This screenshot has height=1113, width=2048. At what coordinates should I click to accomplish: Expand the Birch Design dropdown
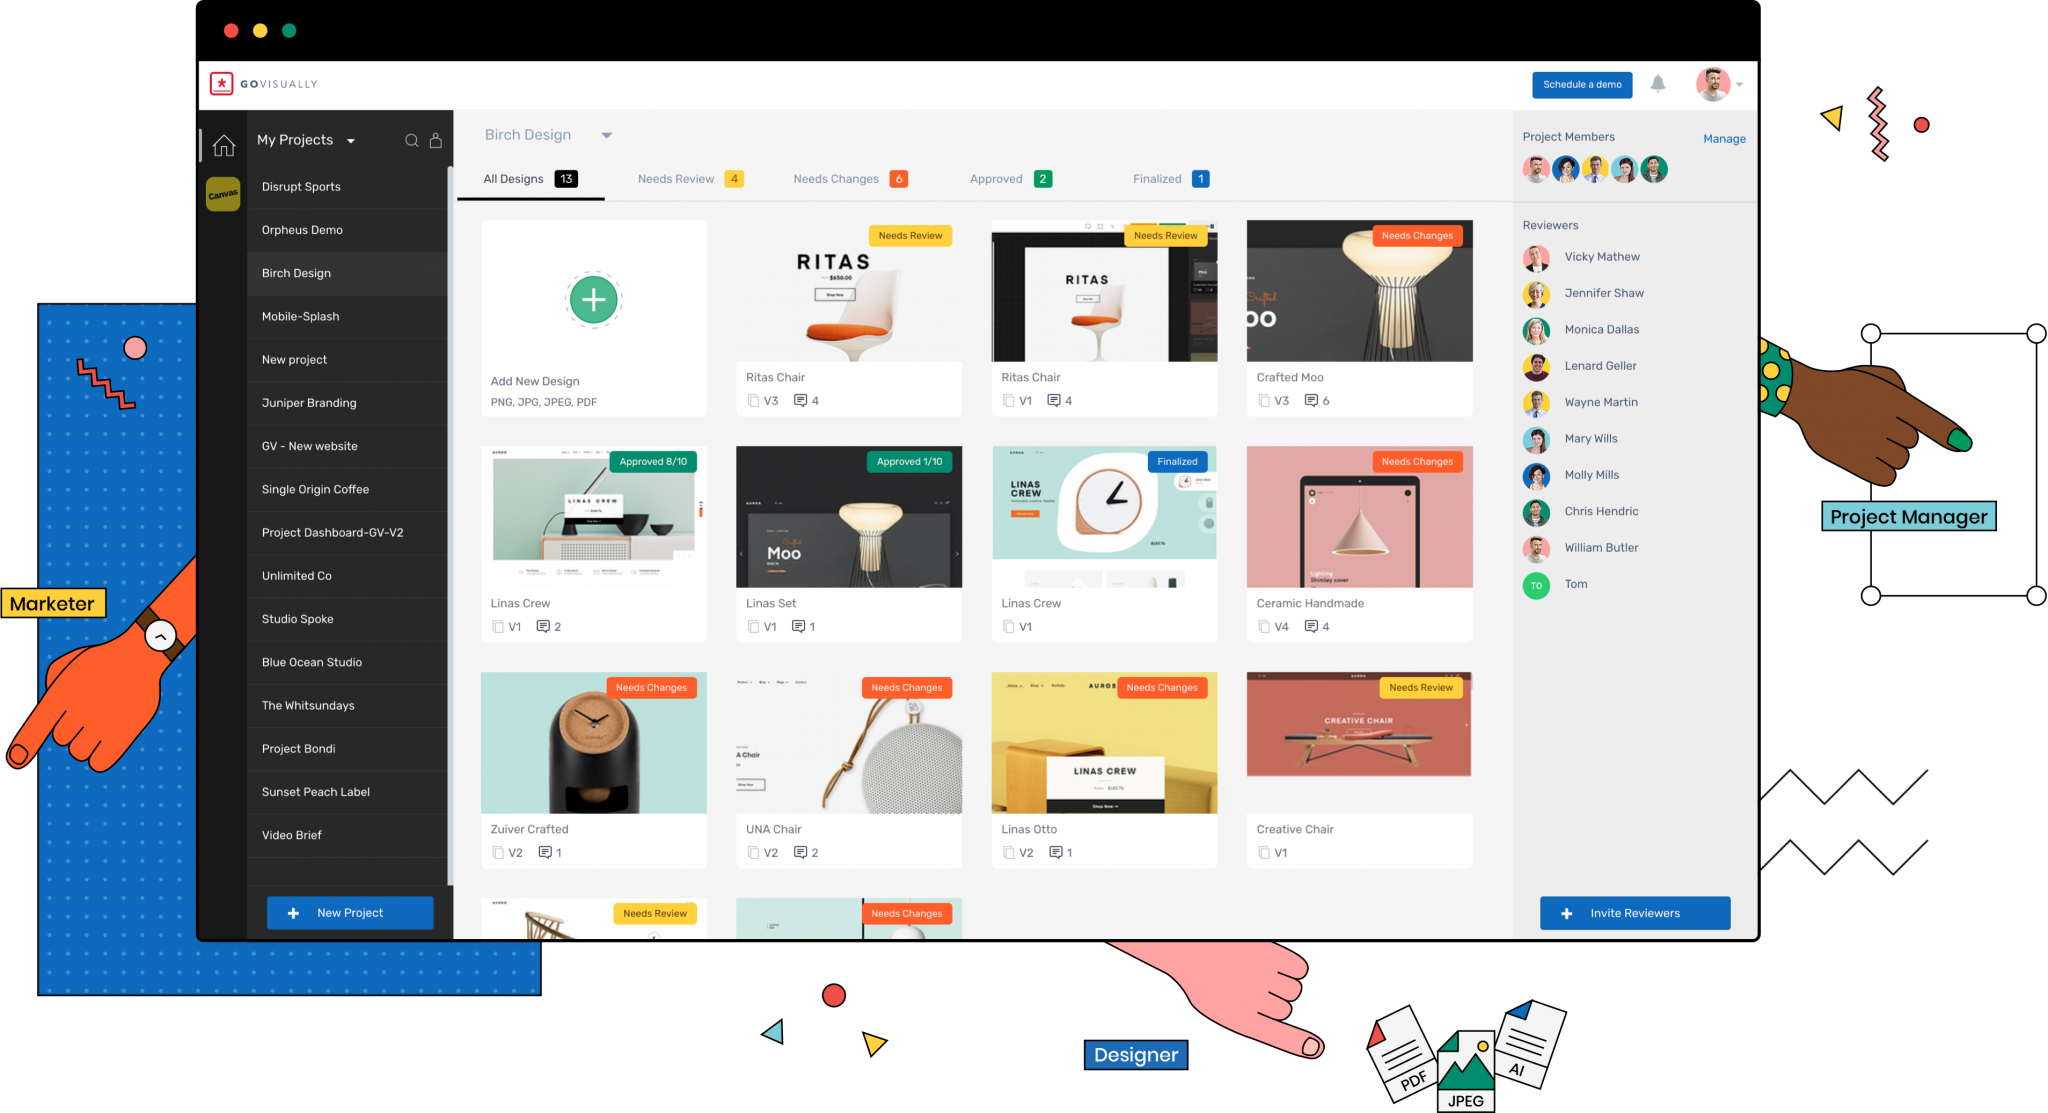click(x=608, y=133)
